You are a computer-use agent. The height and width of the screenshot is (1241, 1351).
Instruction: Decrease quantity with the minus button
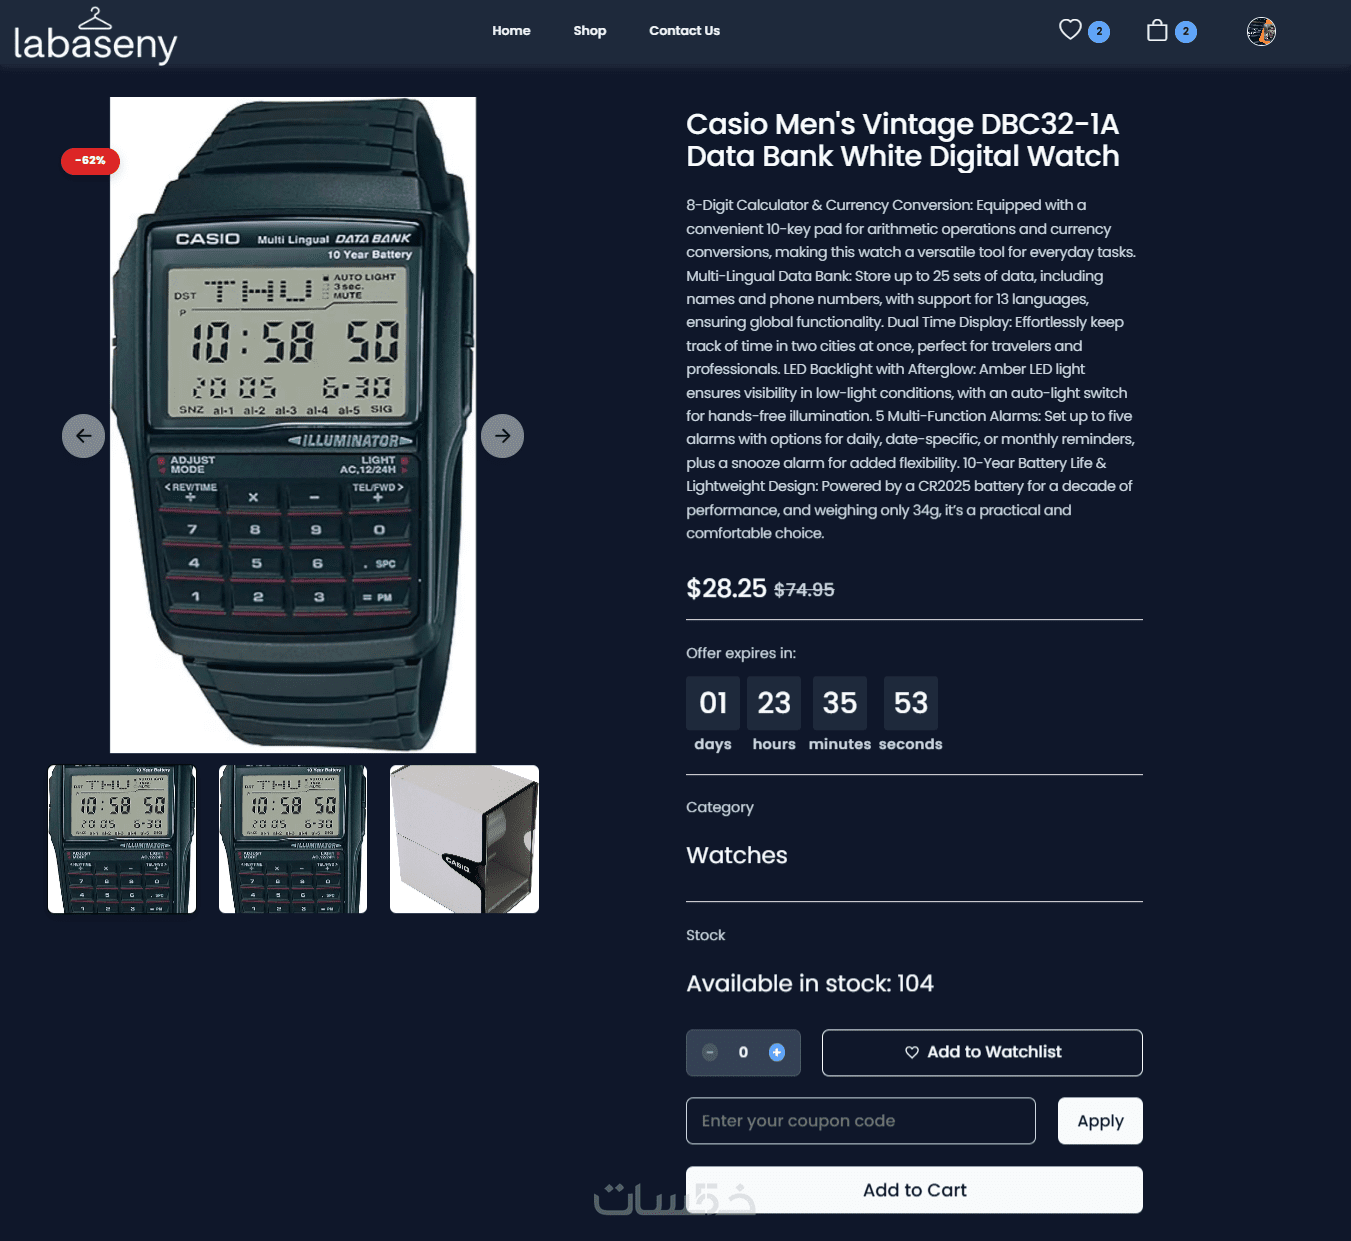(710, 1052)
